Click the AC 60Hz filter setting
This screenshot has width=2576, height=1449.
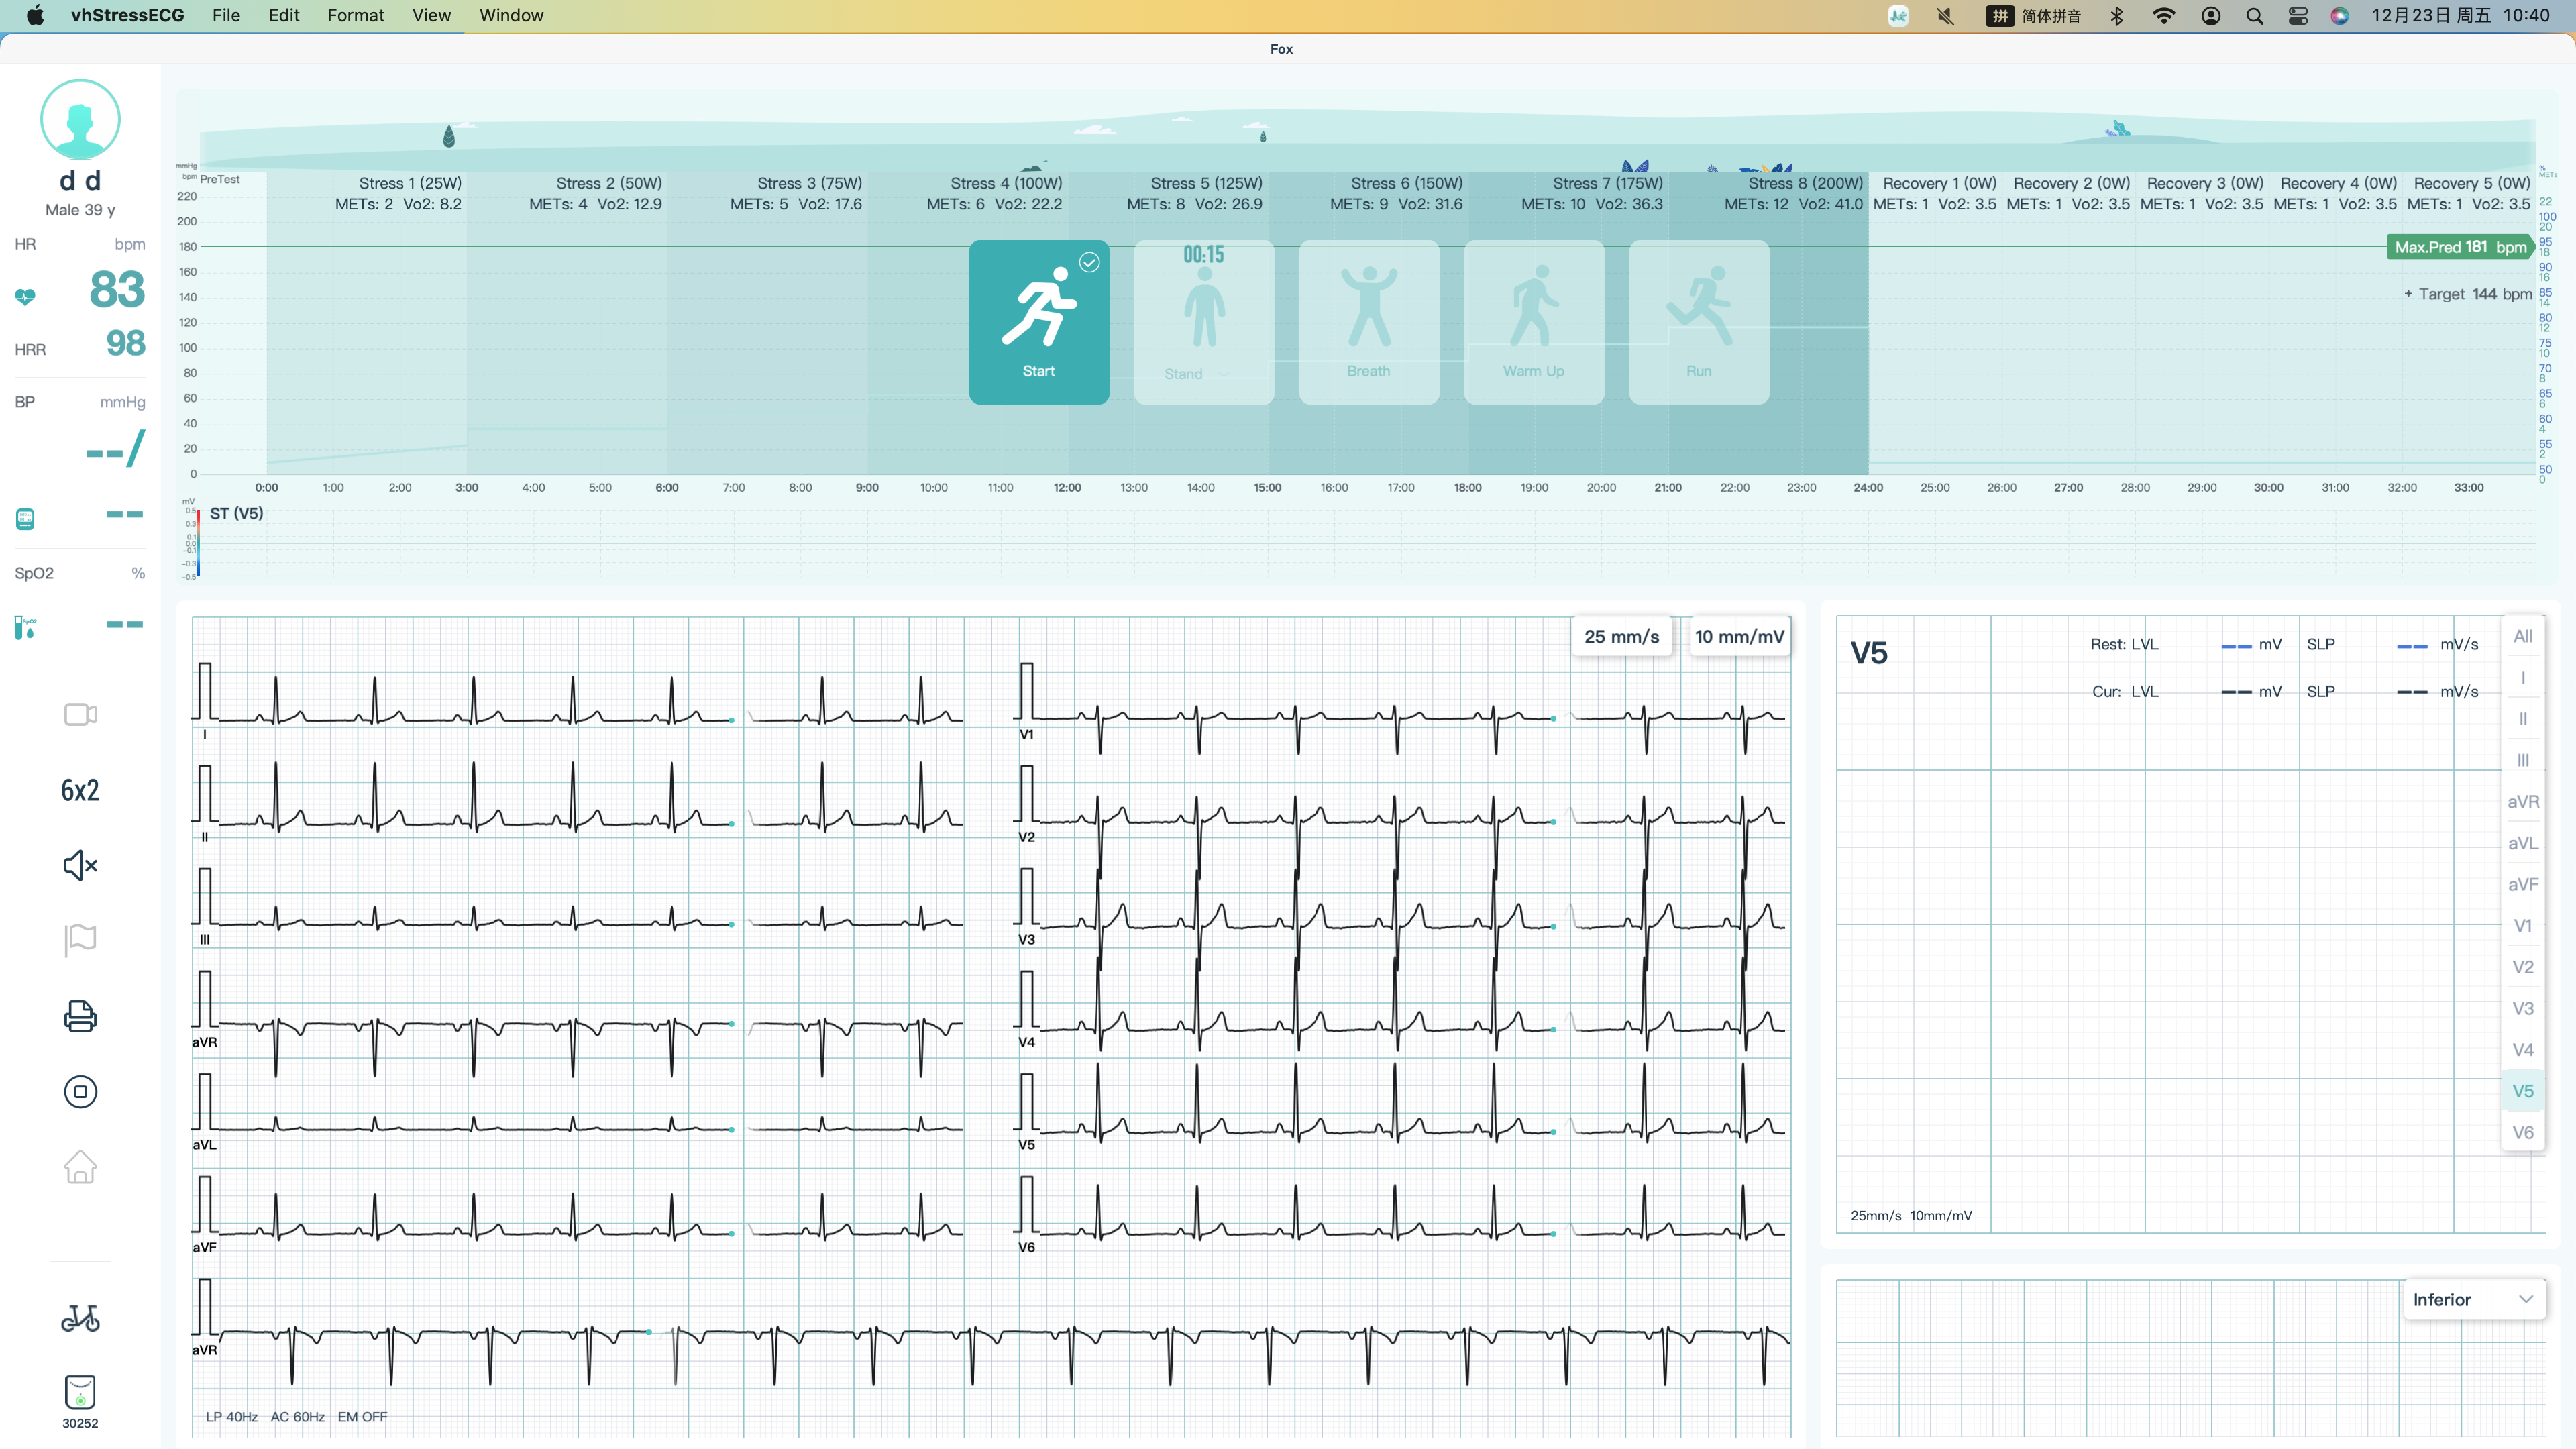click(x=297, y=1416)
